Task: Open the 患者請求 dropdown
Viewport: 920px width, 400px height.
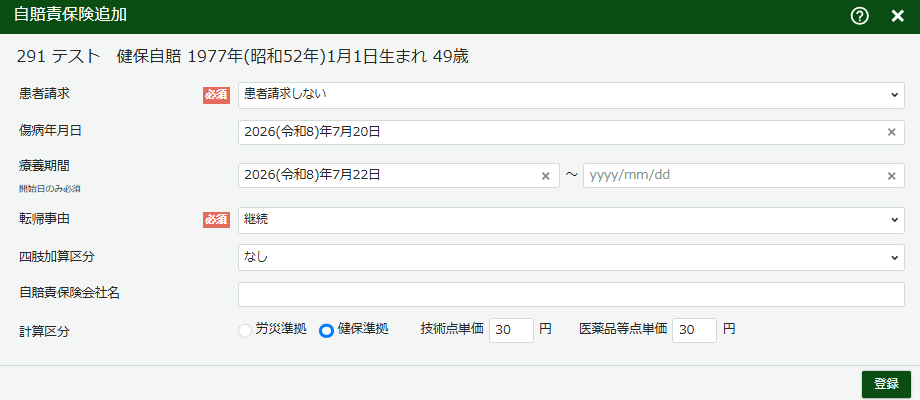Action: [x=571, y=95]
